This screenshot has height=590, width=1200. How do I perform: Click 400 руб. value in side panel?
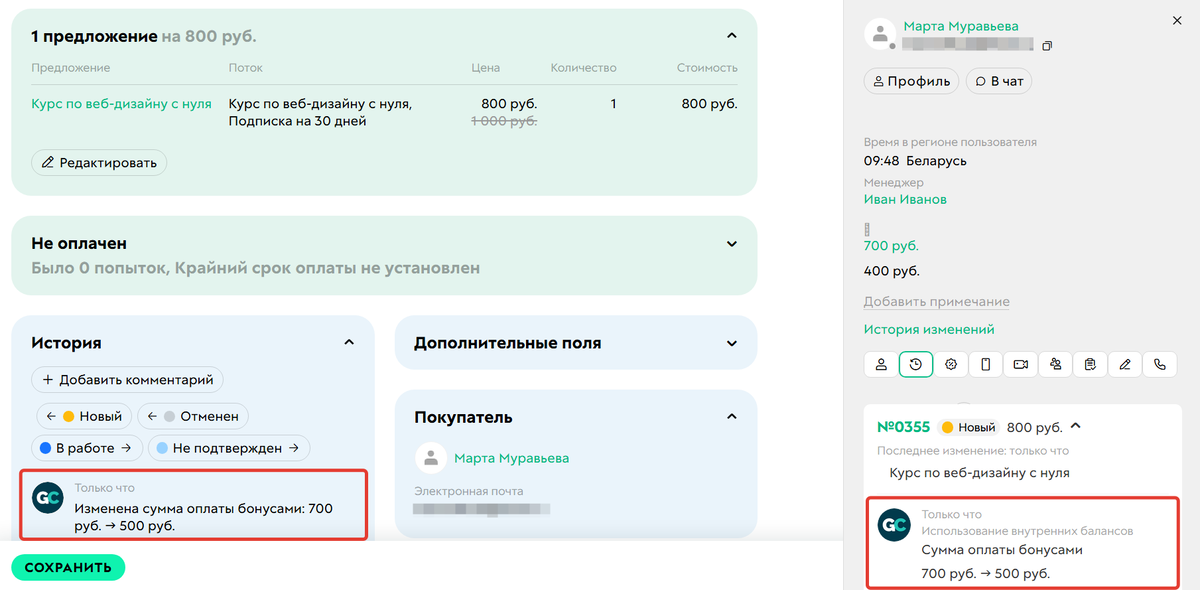pos(891,271)
